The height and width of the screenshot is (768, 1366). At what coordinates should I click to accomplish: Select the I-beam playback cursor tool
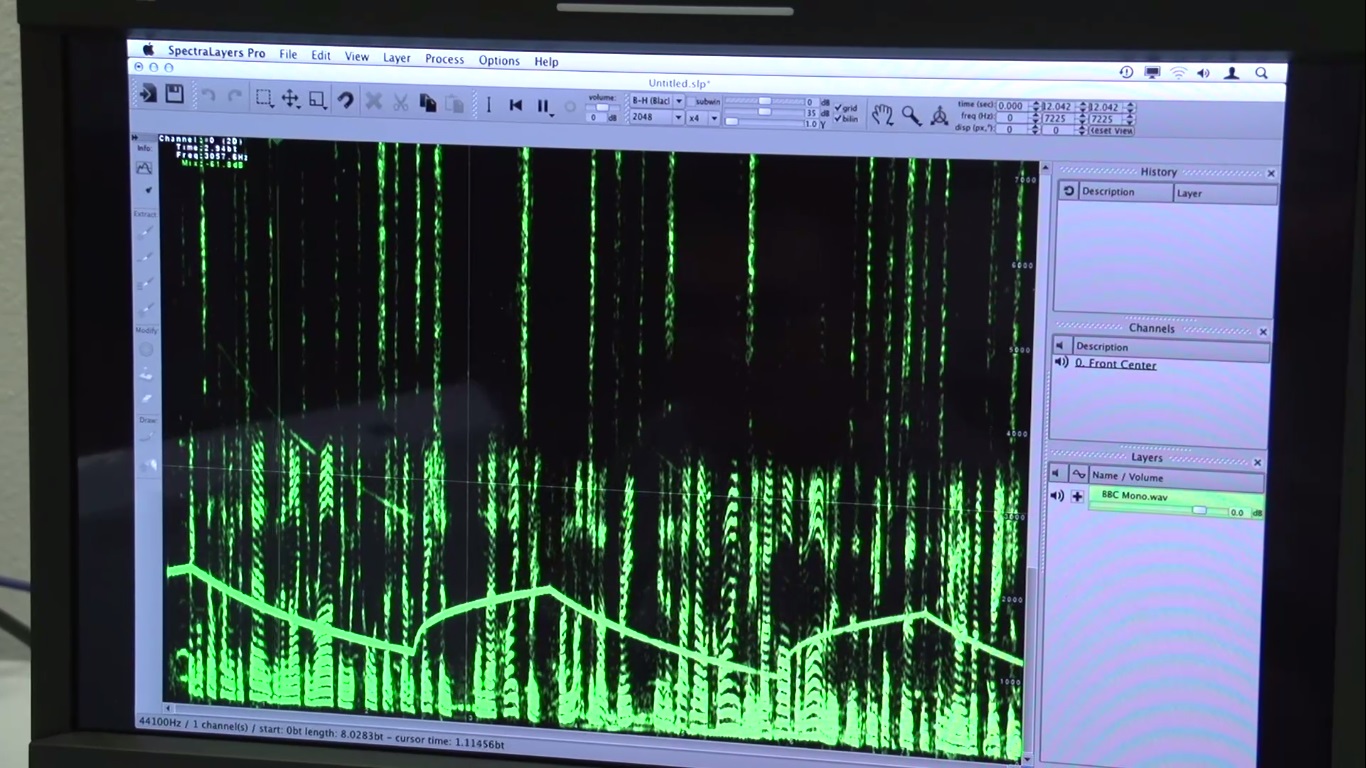point(488,104)
